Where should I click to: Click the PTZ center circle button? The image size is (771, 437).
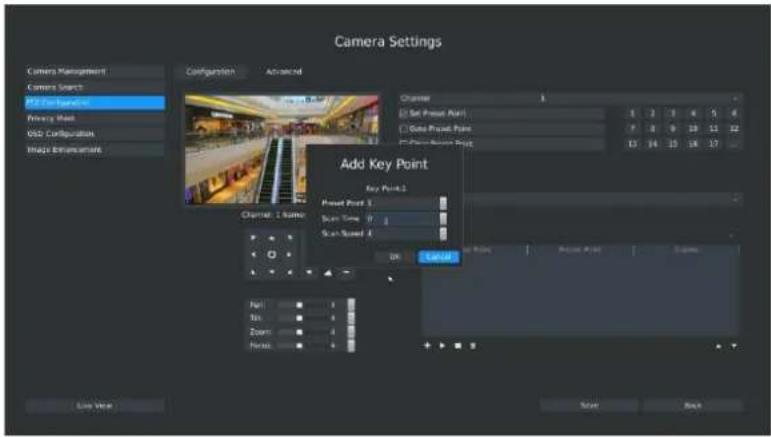pyautogui.click(x=271, y=255)
